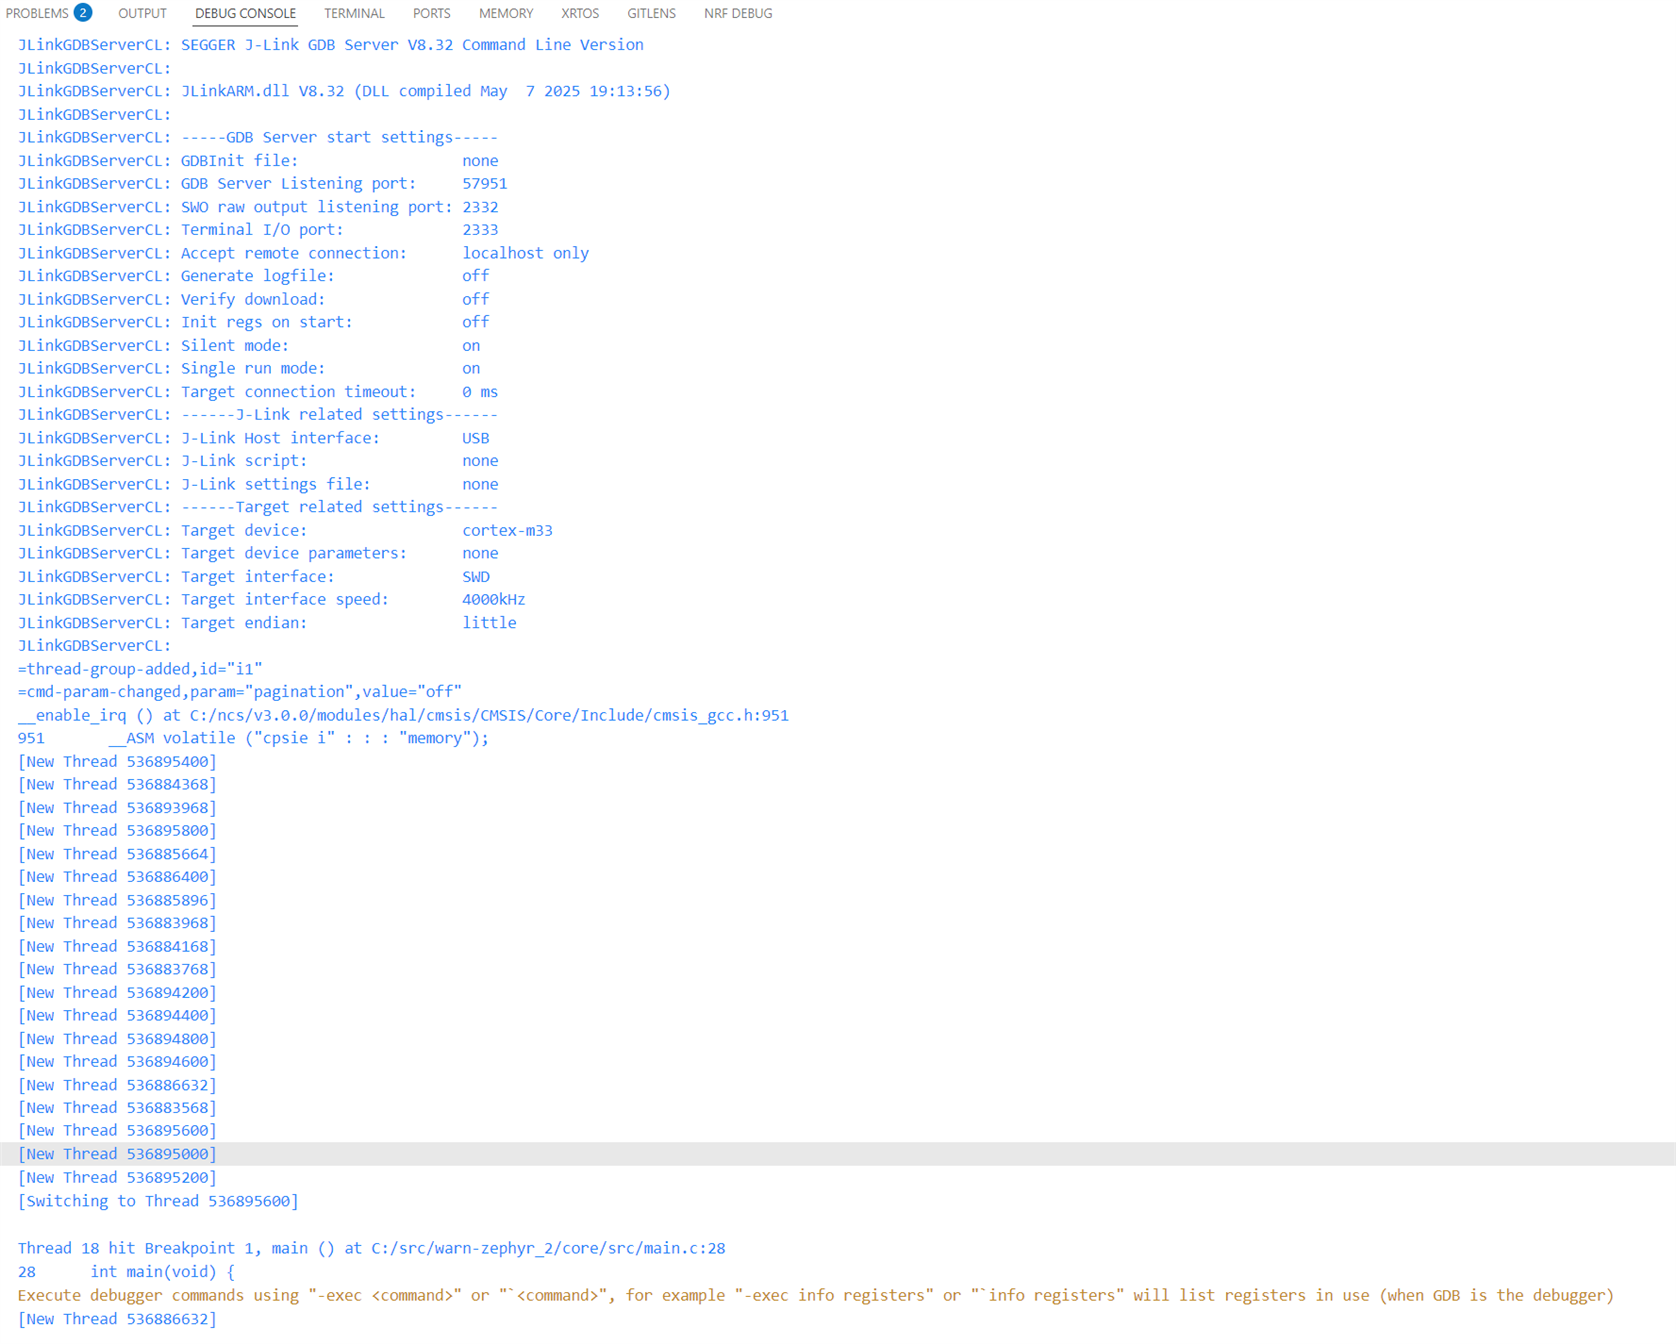Click the Init regs on start line
The height and width of the screenshot is (1344, 1676).
click(254, 322)
